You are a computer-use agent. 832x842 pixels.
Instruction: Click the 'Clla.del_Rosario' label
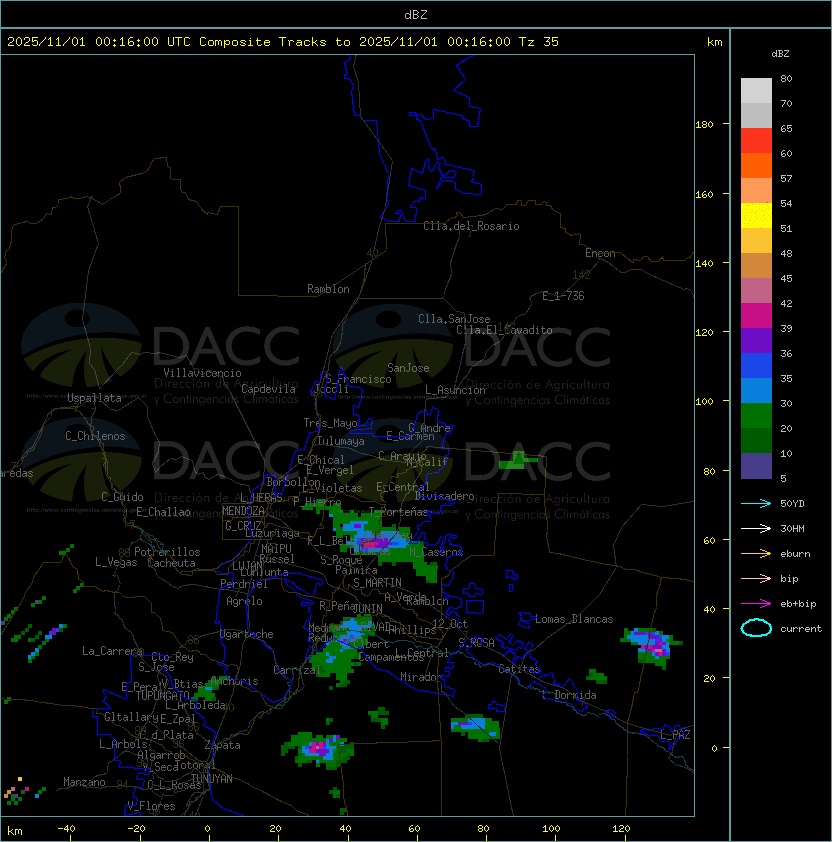point(471,226)
